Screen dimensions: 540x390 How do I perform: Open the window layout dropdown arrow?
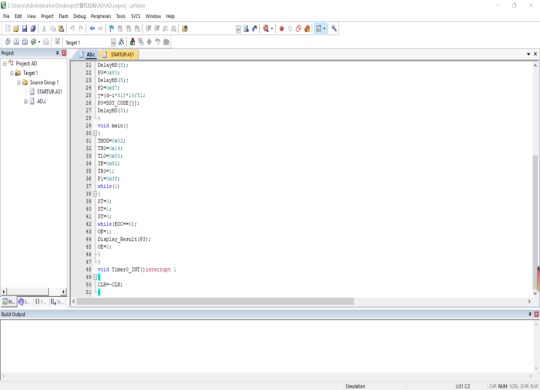coord(324,29)
